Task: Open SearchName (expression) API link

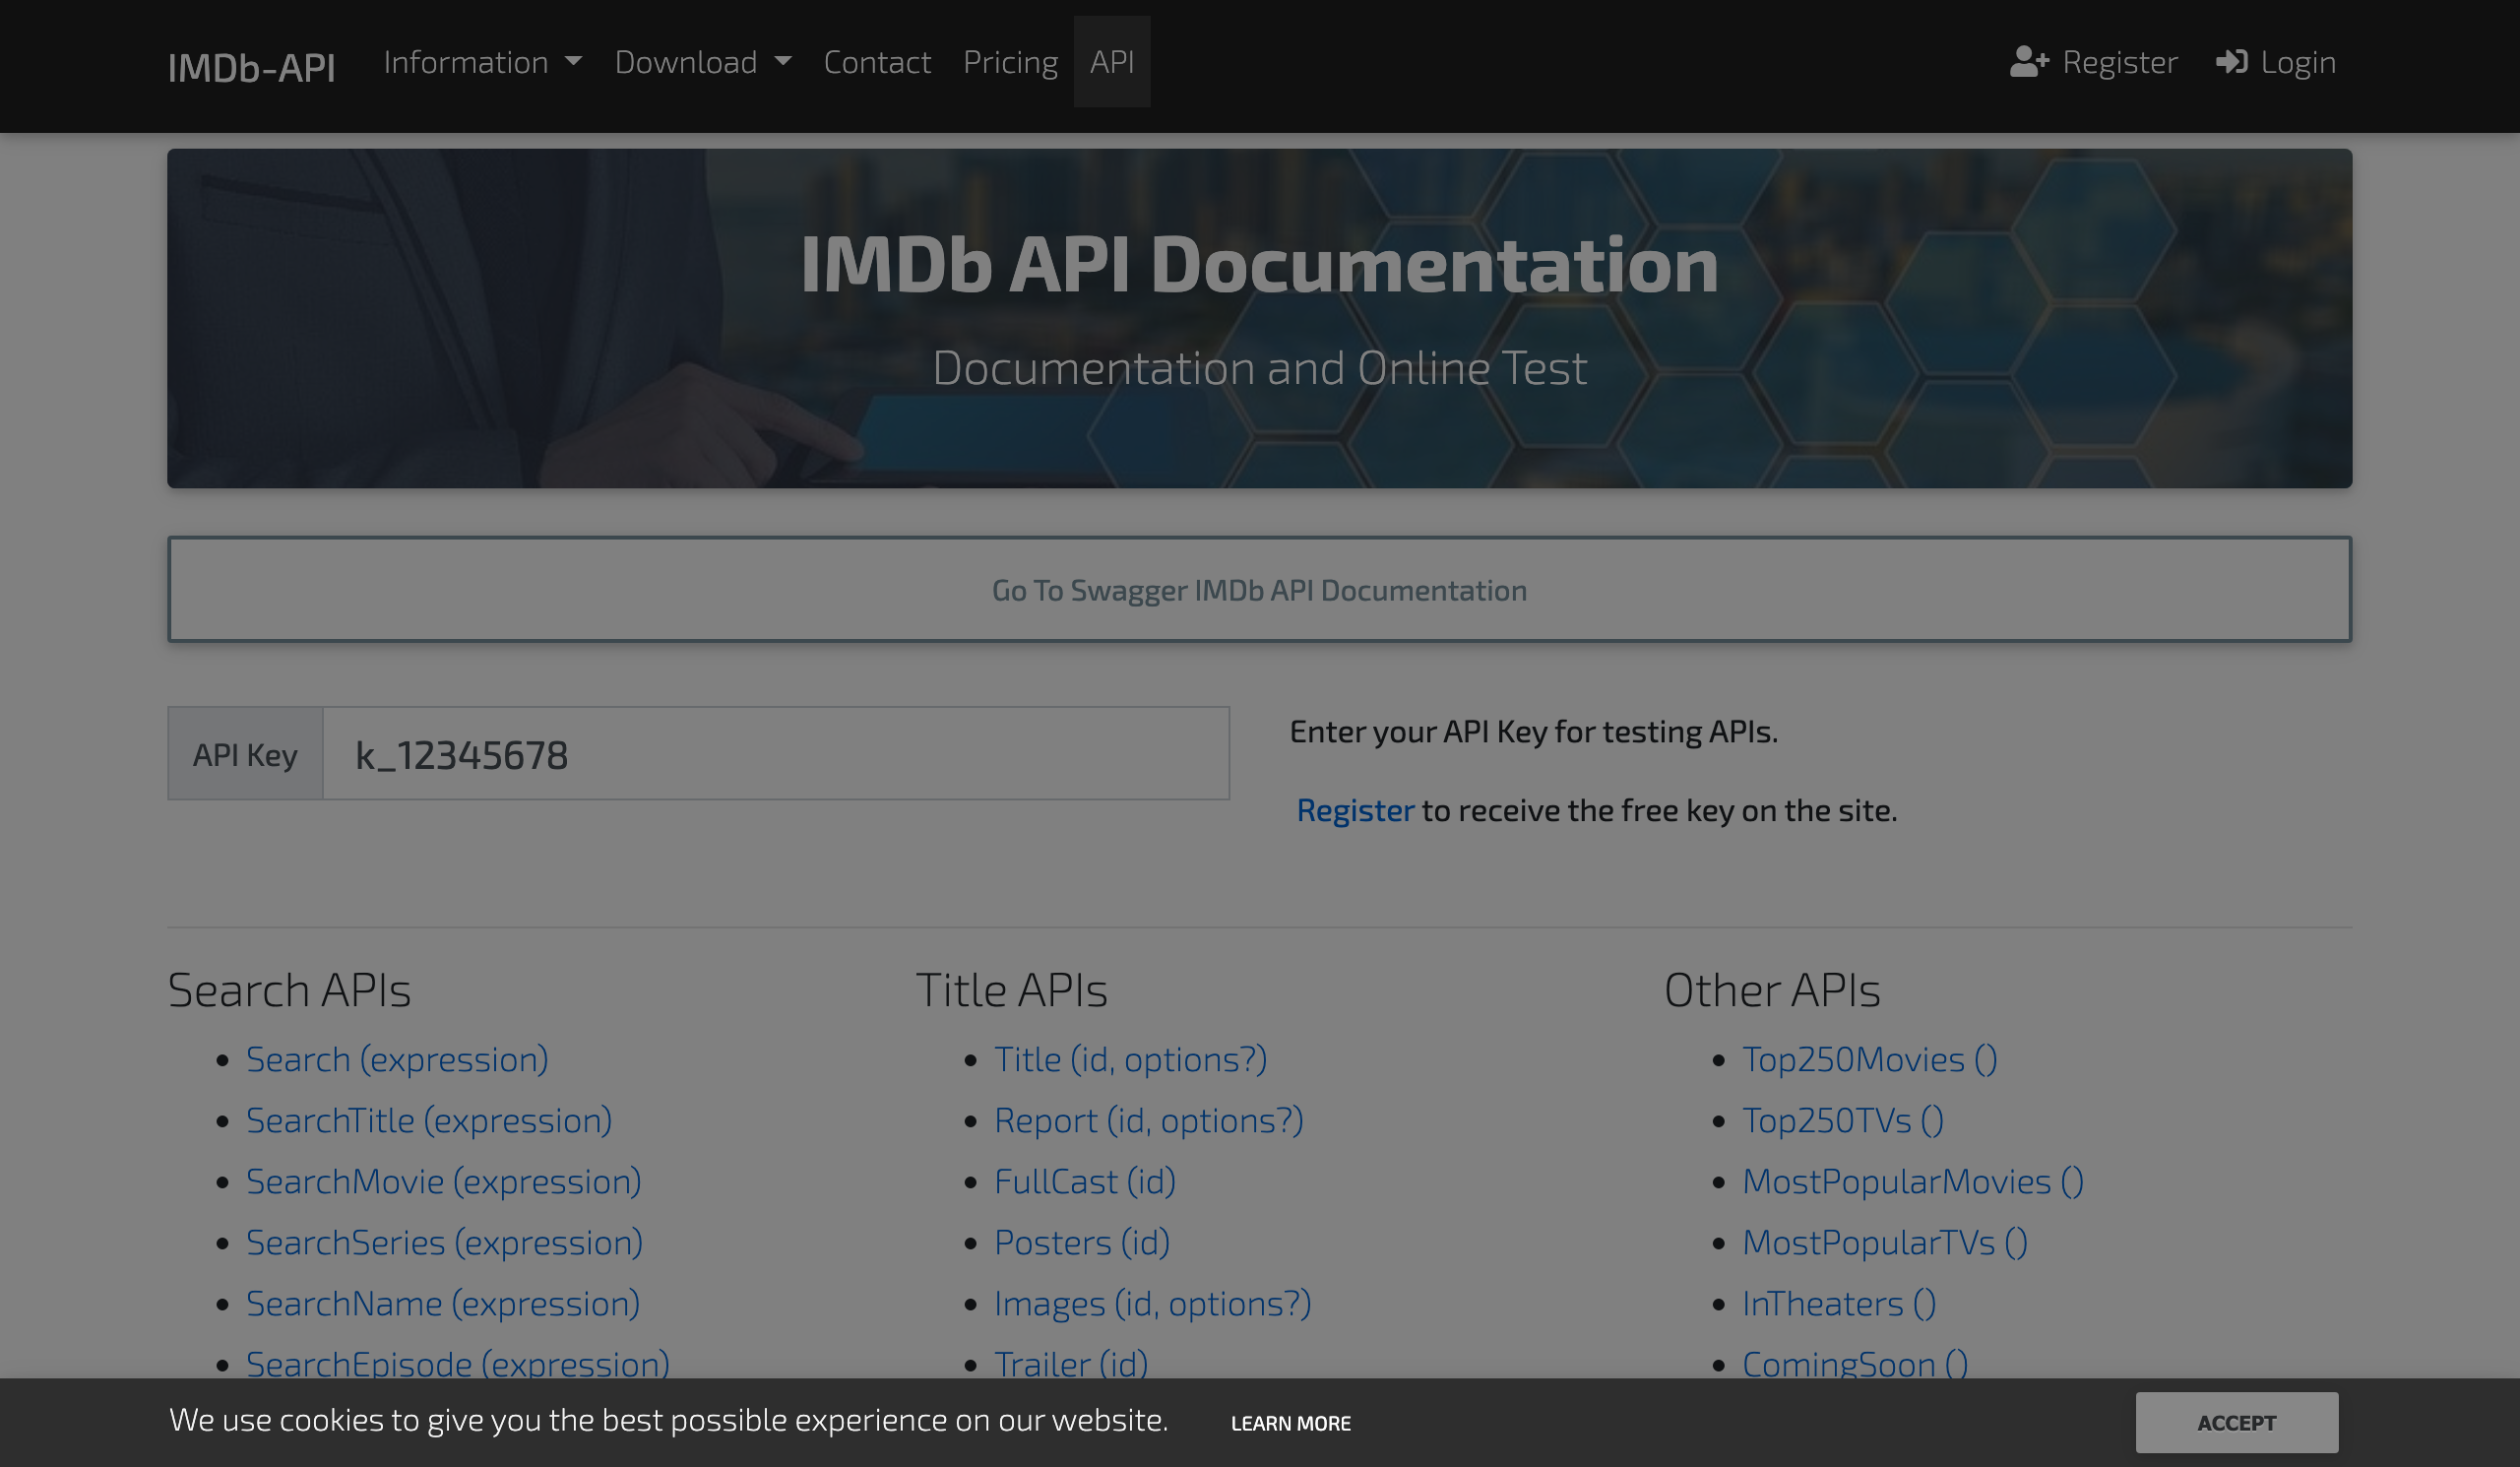Action: (443, 1302)
